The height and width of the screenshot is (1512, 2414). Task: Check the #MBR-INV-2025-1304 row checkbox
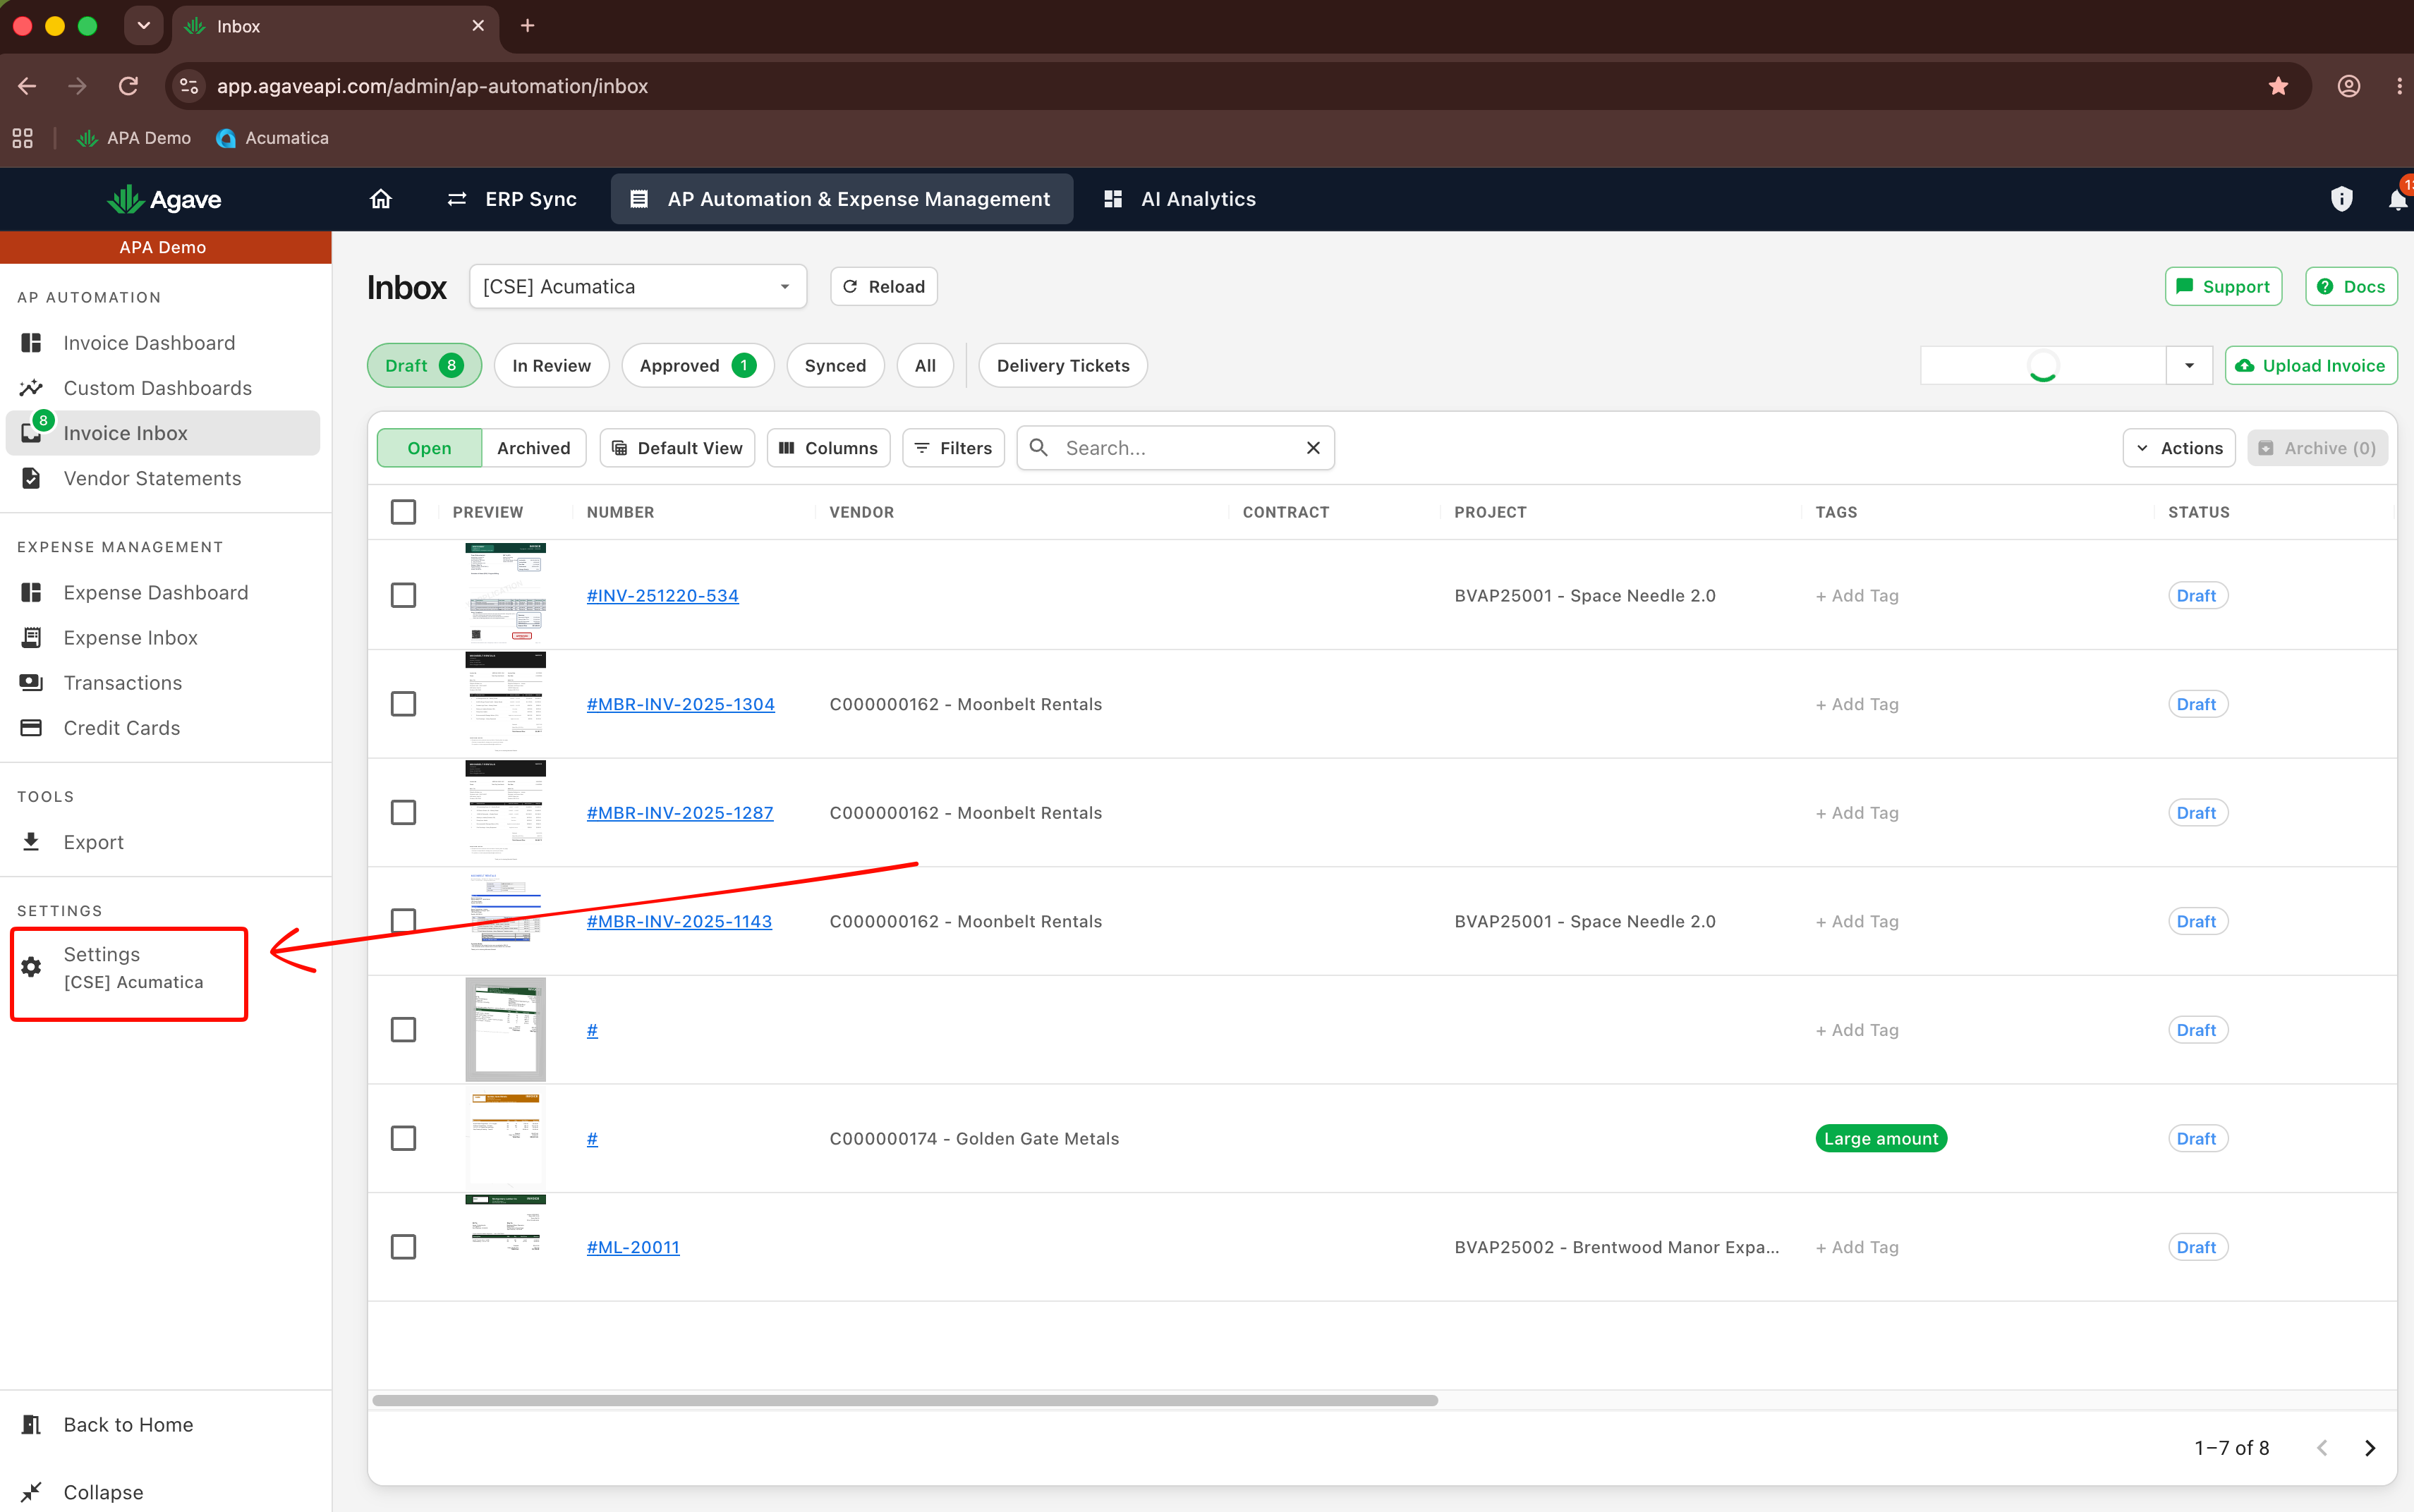pyautogui.click(x=403, y=704)
